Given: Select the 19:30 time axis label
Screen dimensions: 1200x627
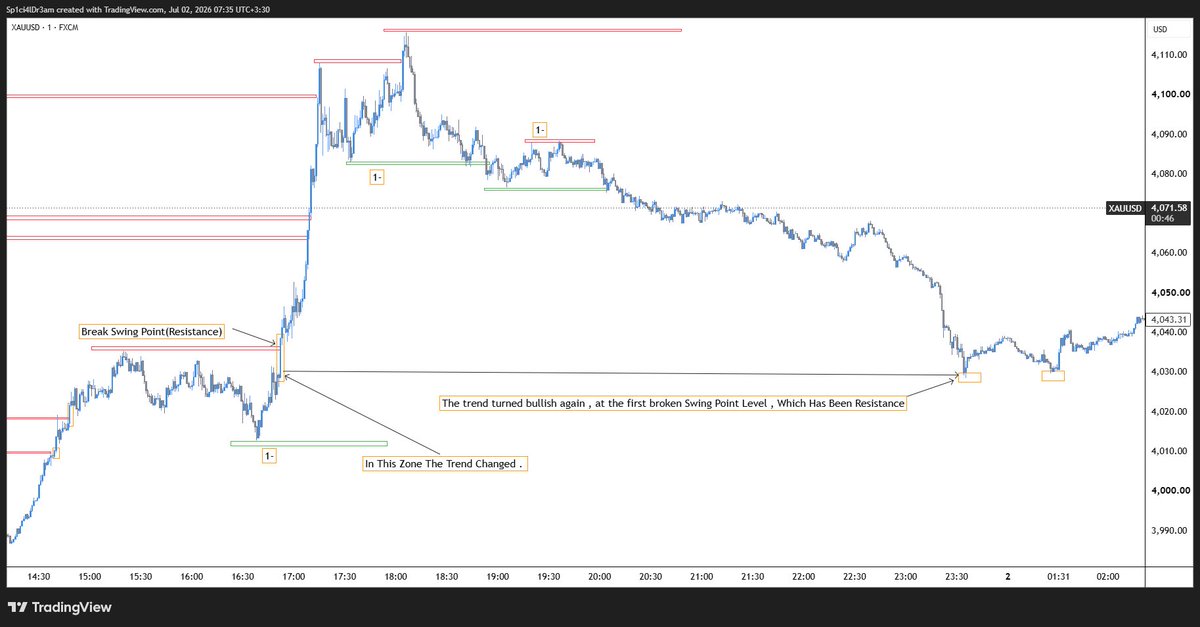Looking at the screenshot, I should 548,577.
